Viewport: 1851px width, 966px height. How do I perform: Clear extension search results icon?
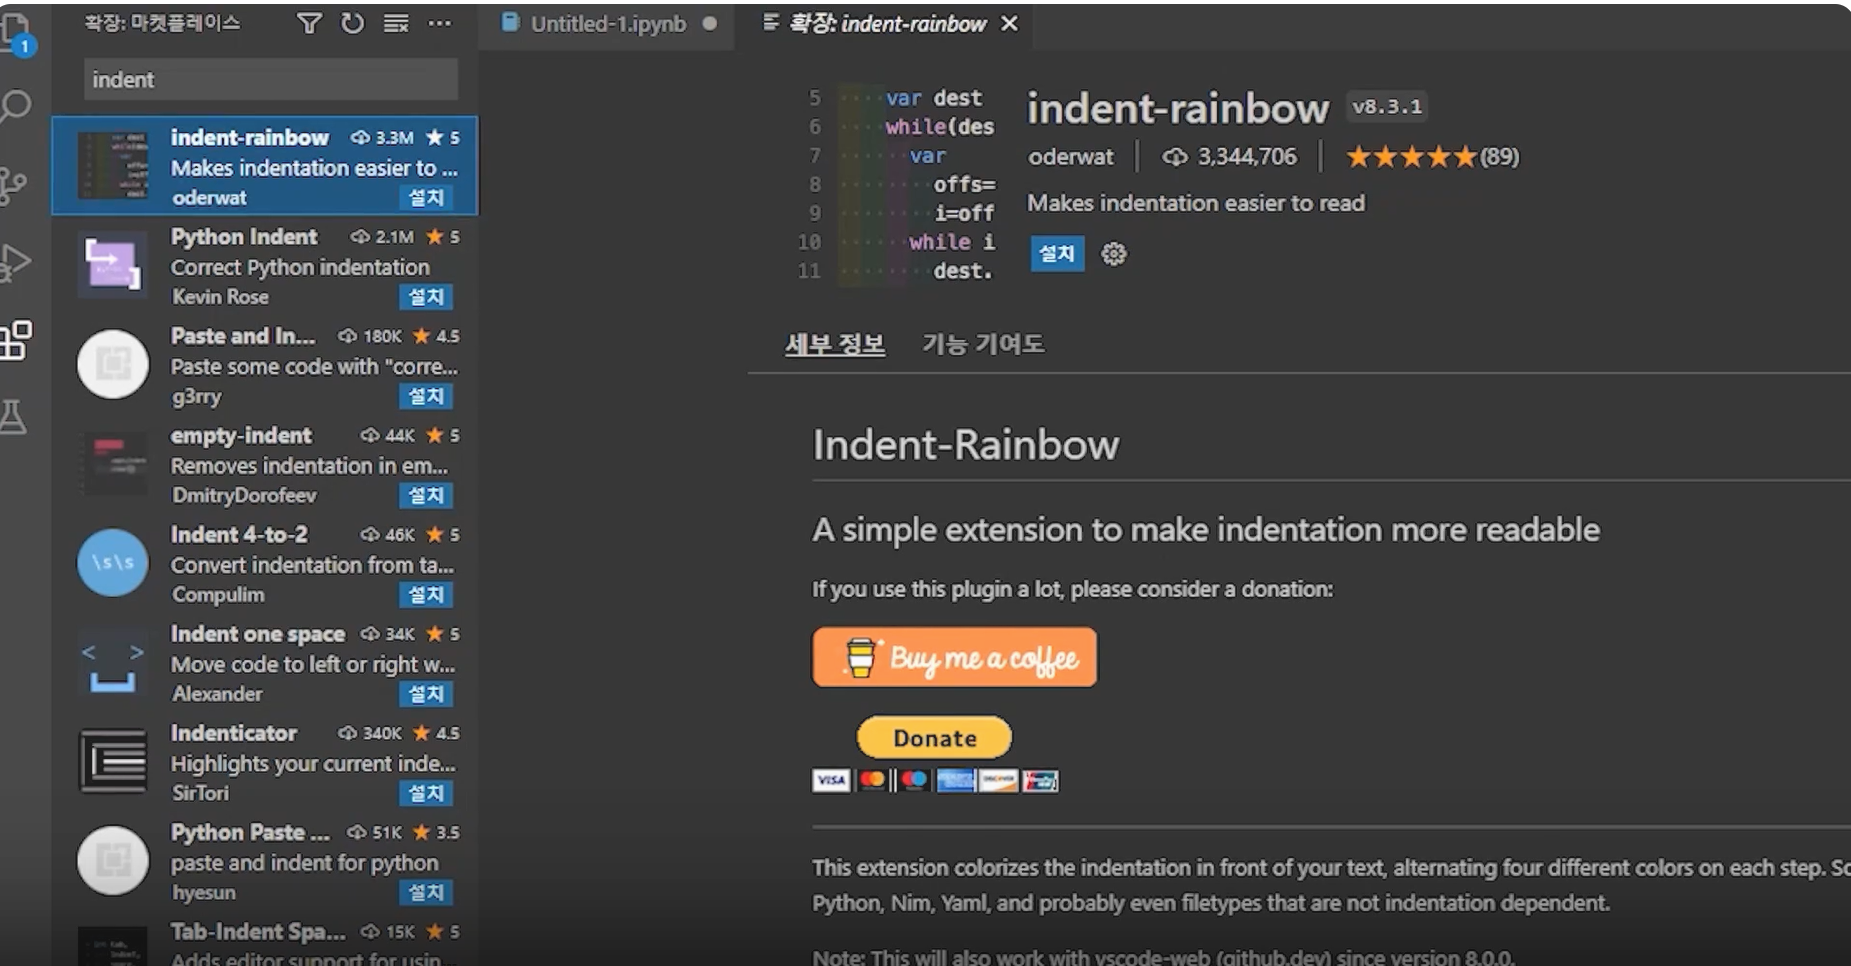pos(396,23)
